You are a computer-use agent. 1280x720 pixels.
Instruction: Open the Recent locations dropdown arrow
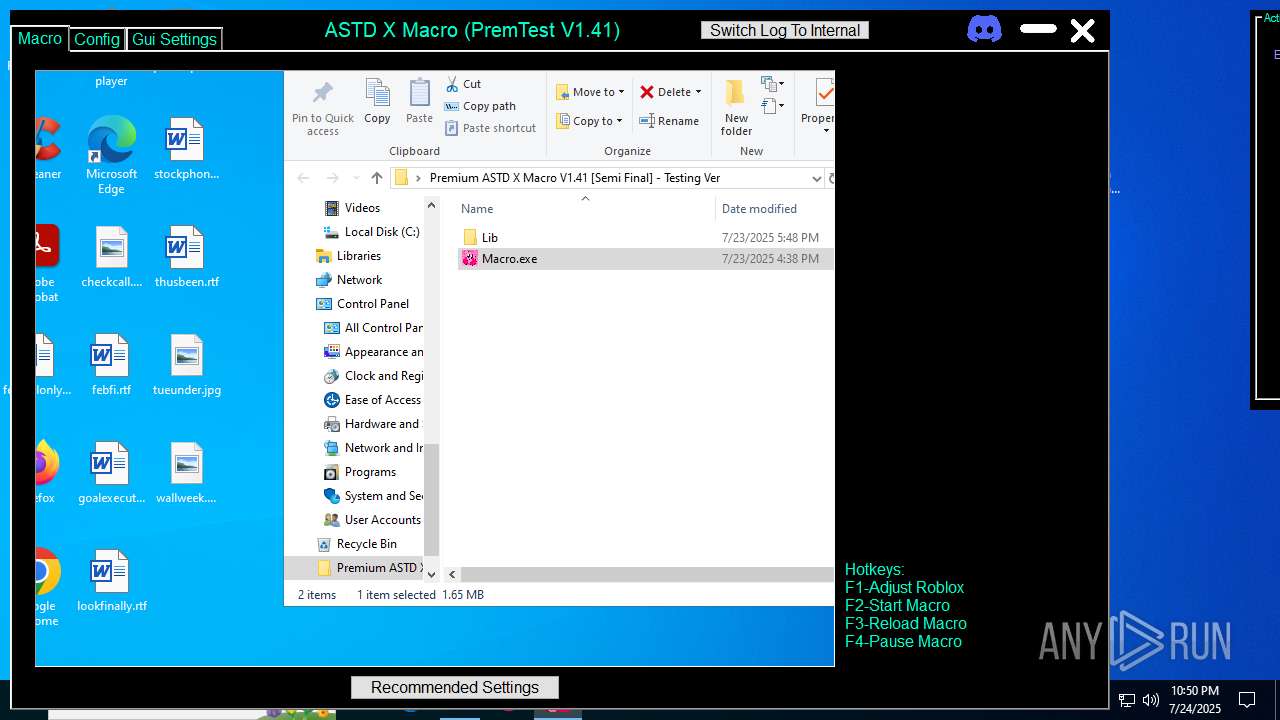tap(354, 178)
